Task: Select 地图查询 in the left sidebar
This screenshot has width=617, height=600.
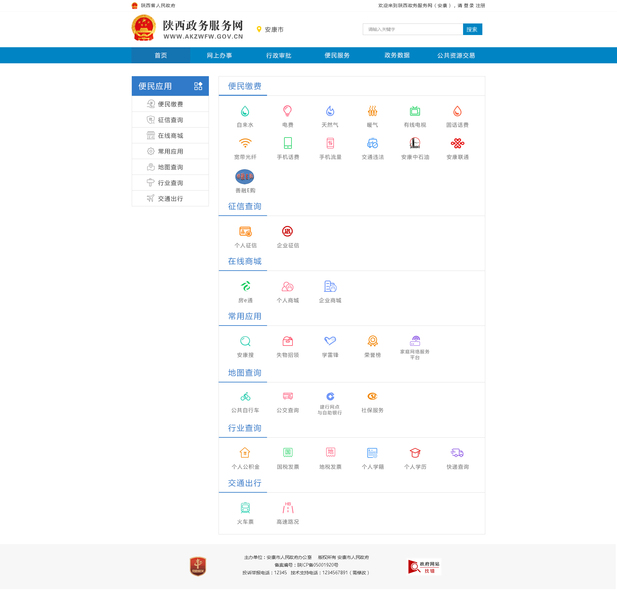Action: 170,167
